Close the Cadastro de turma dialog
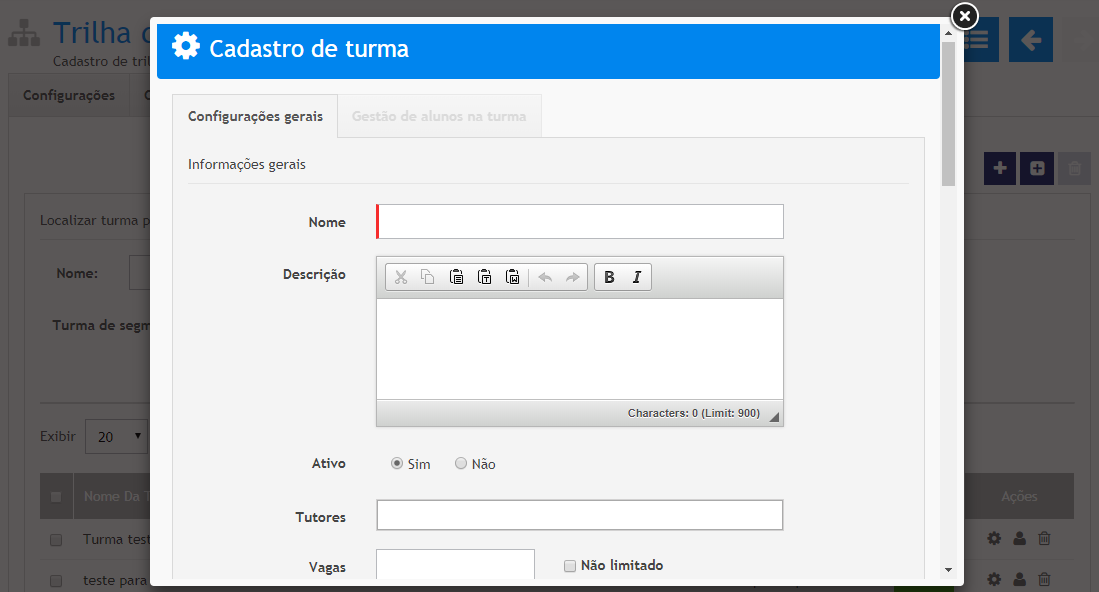This screenshot has height=592, width=1099. pyautogui.click(x=963, y=16)
